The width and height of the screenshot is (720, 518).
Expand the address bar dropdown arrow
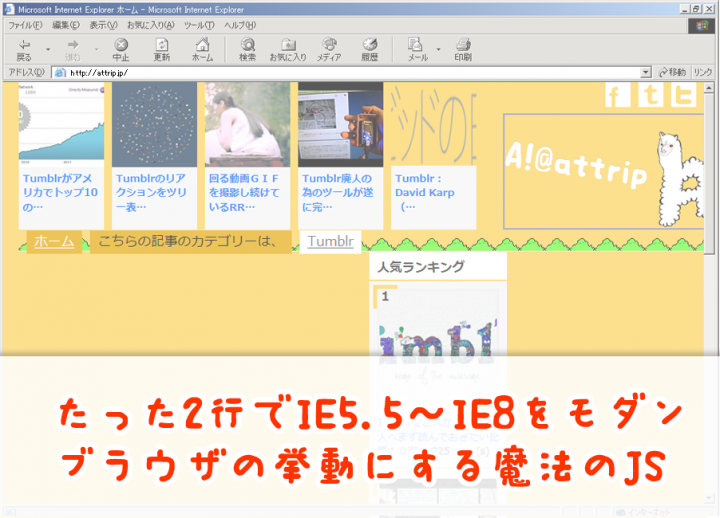coord(646,73)
